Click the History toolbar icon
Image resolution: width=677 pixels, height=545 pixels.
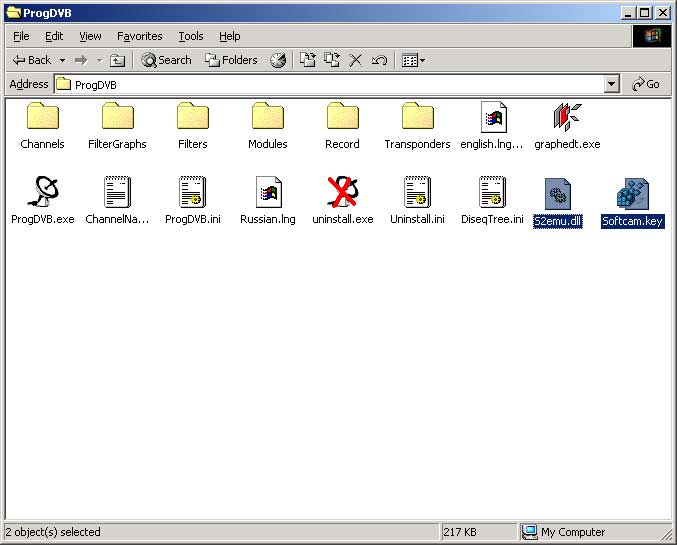[278, 60]
